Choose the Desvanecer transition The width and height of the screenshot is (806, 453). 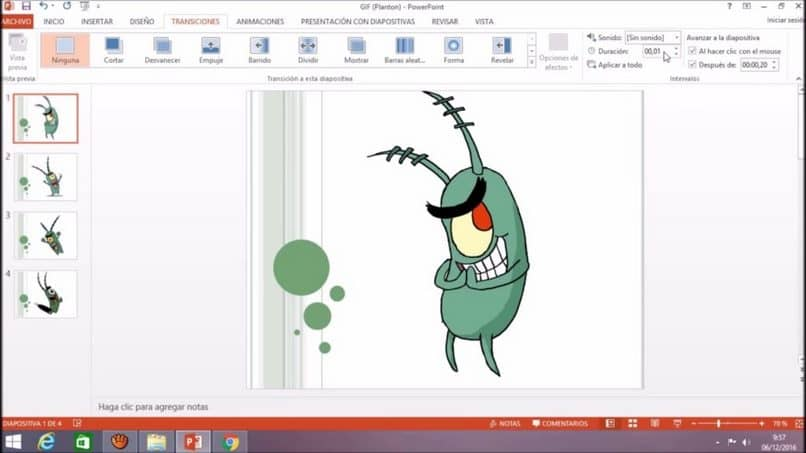[x=162, y=50]
